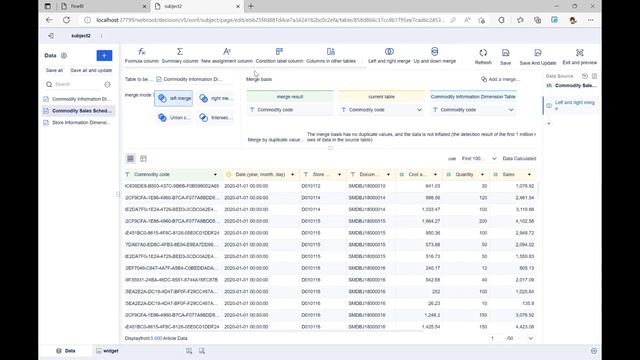640x360 pixels.
Task: Open browser favorites star icon
Action: click(x=520, y=20)
